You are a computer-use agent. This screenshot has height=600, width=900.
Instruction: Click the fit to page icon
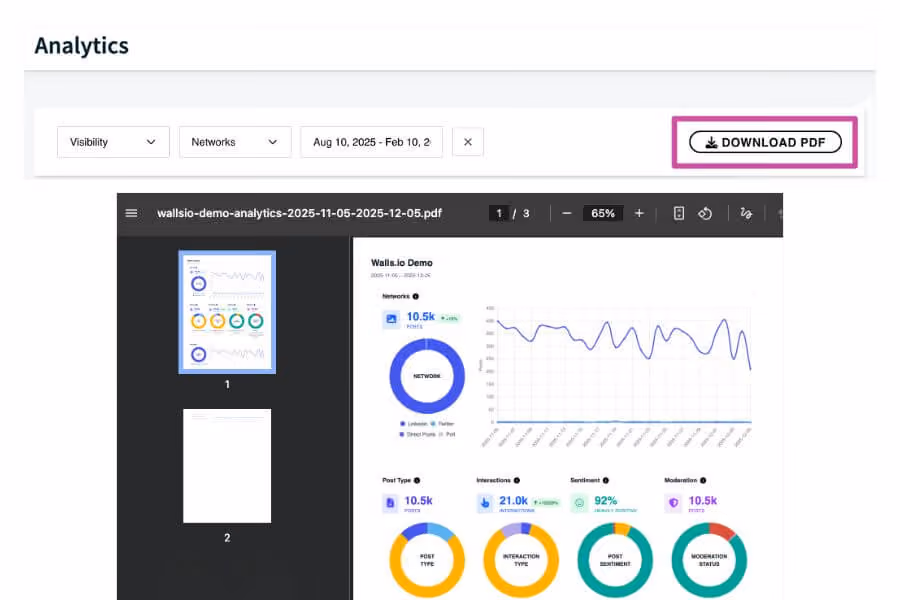coord(678,214)
